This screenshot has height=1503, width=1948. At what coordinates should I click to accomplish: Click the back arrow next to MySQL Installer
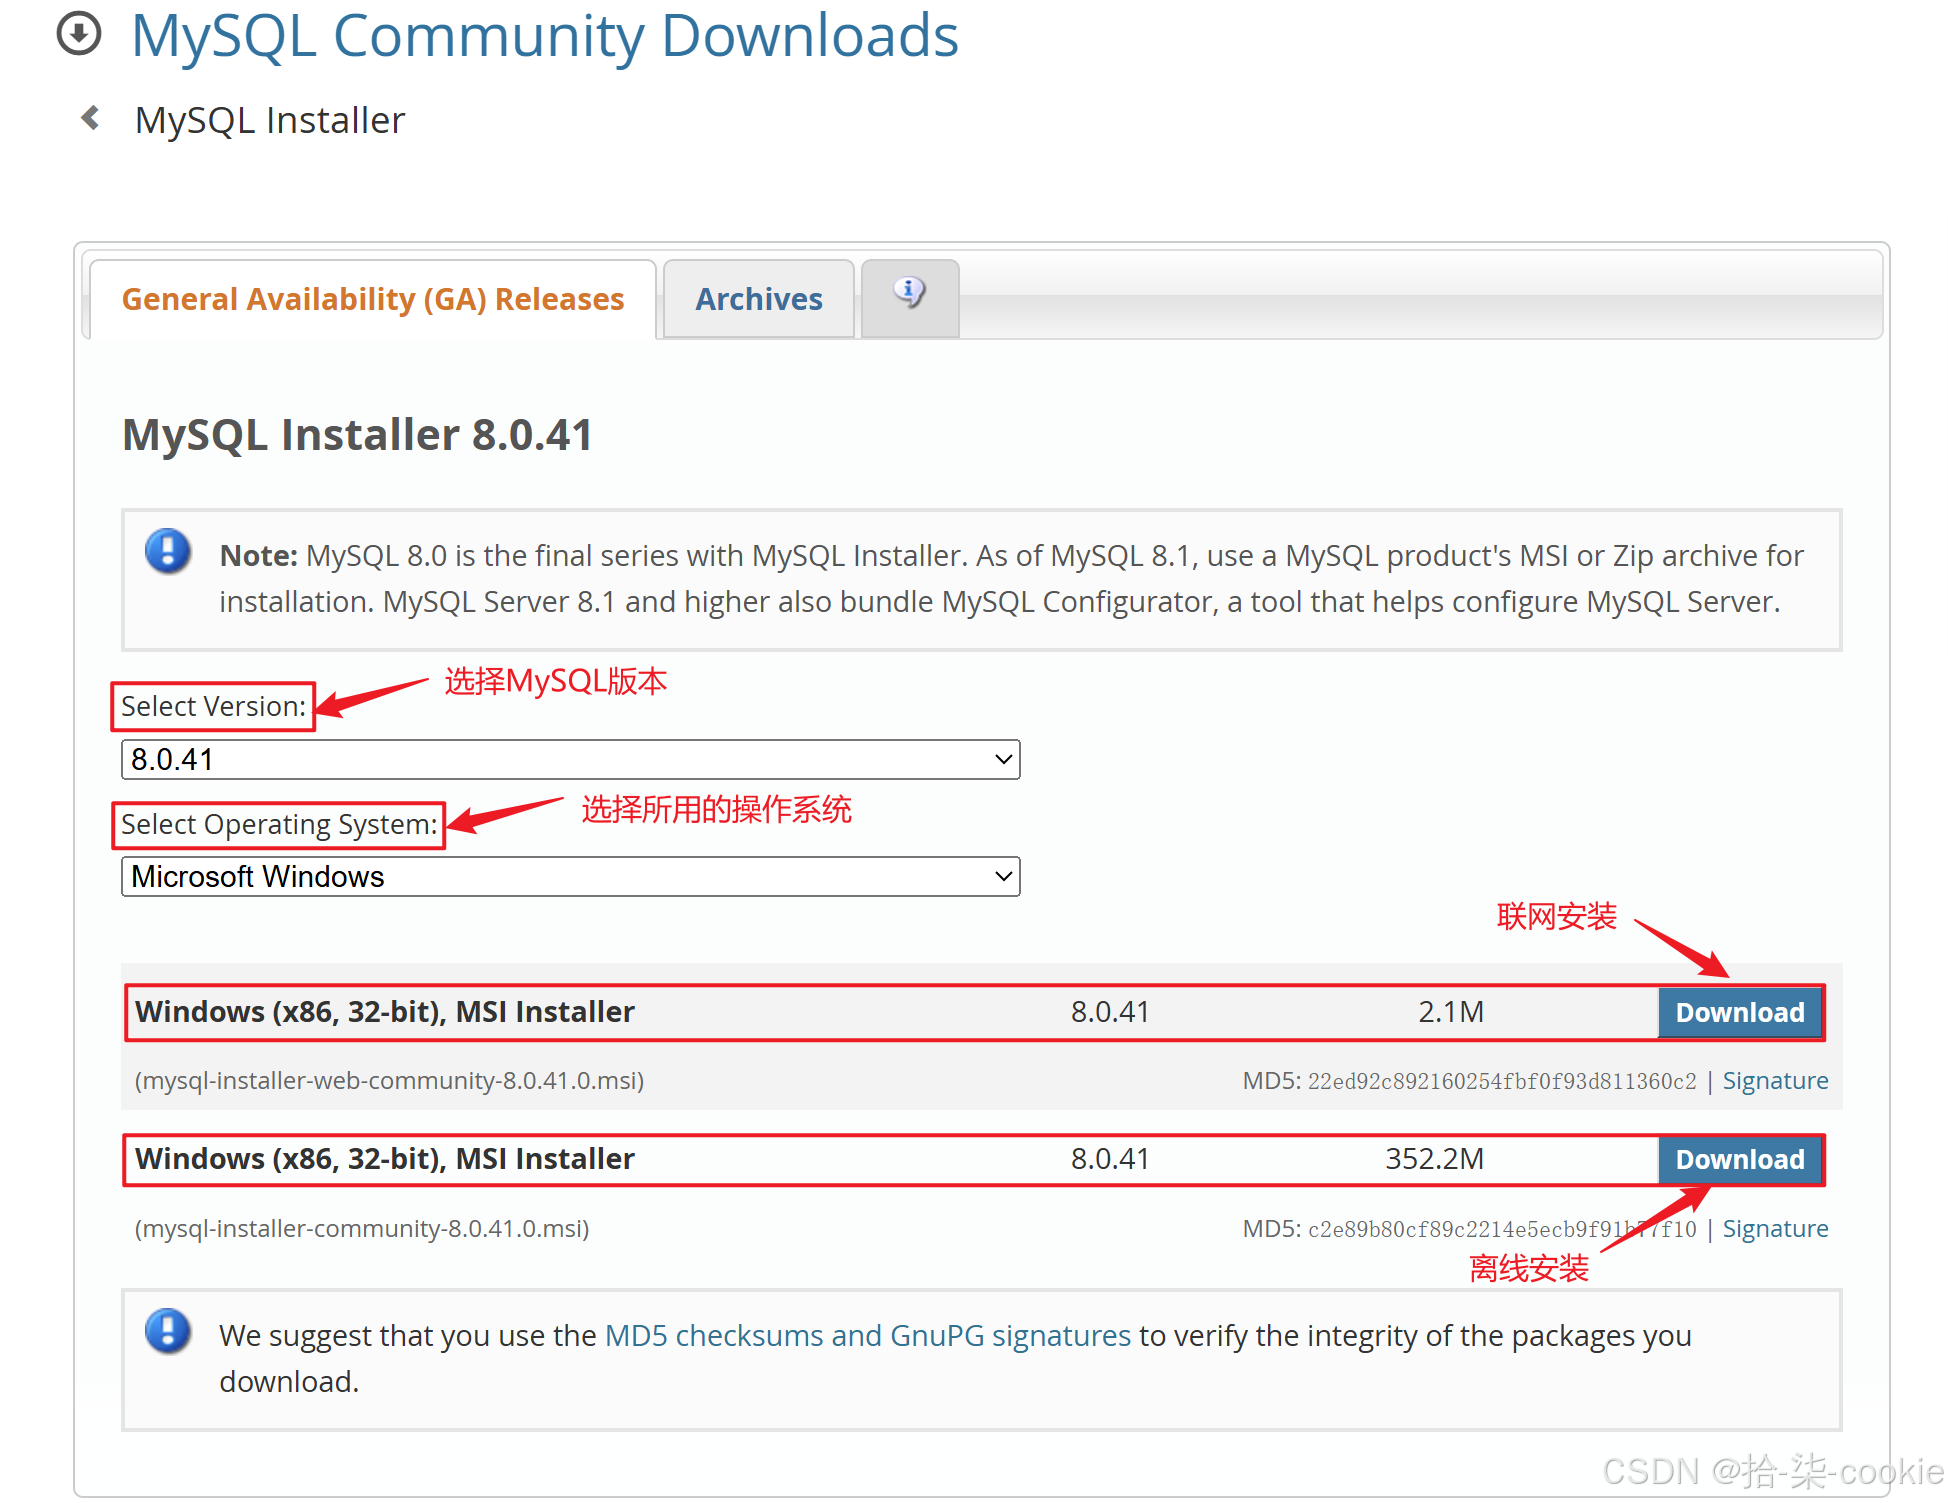pos(91,118)
